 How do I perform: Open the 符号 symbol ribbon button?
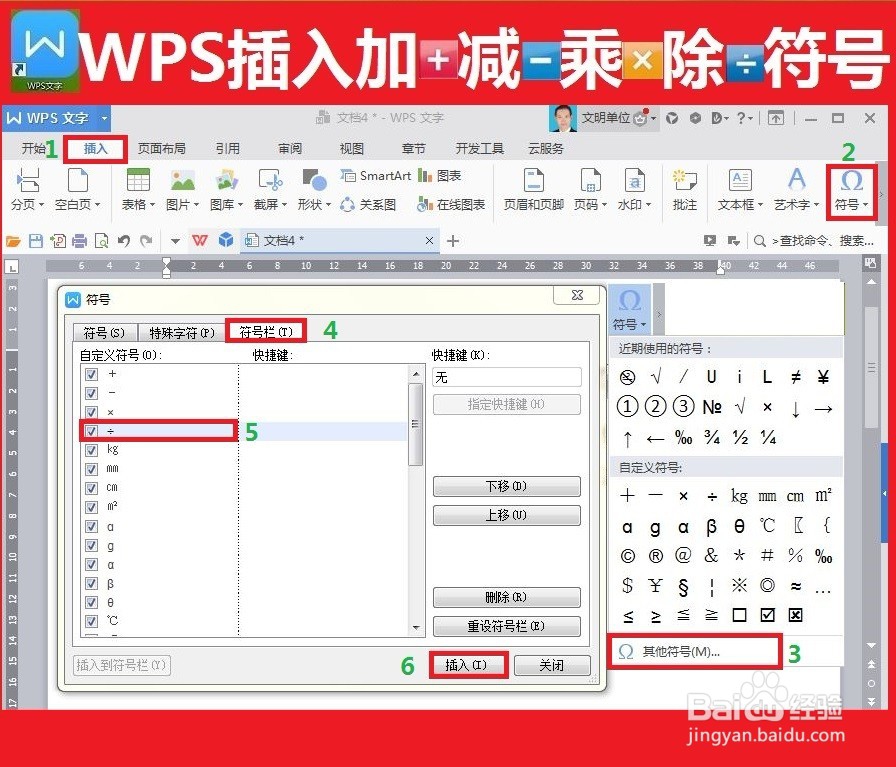tap(851, 191)
